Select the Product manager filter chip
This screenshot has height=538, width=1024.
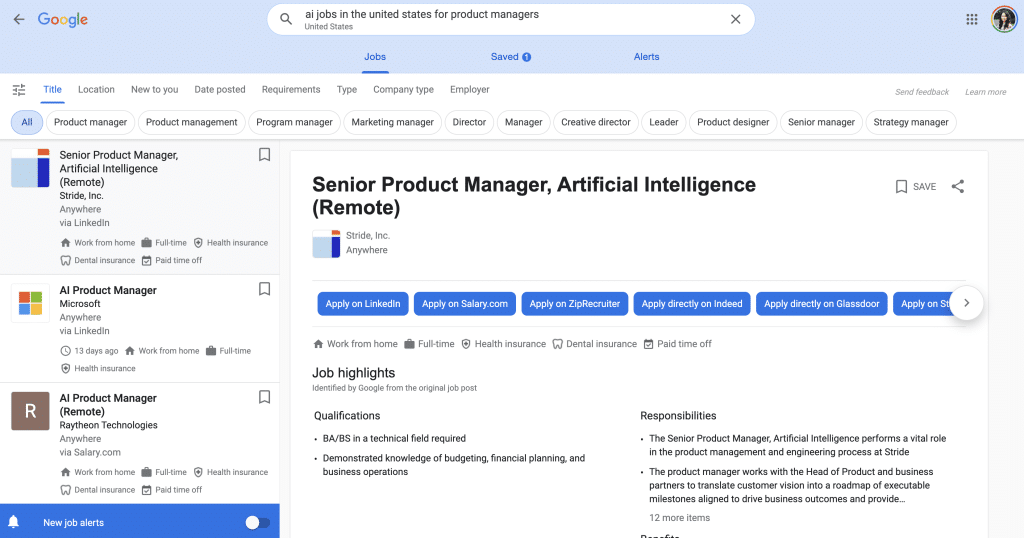point(90,122)
